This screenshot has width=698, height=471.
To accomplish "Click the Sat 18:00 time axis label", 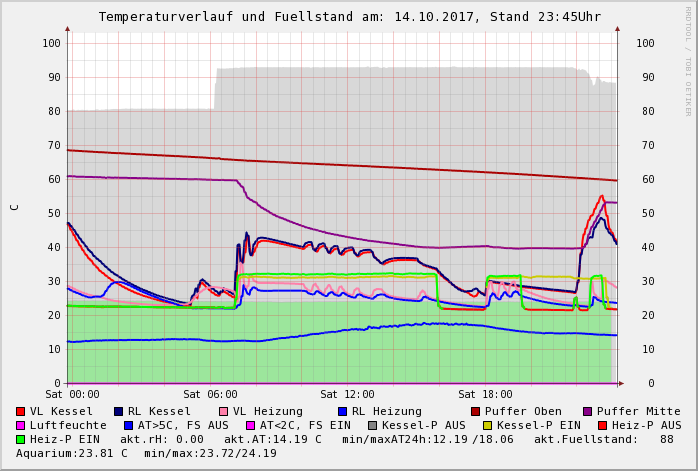I will pyautogui.click(x=485, y=395).
